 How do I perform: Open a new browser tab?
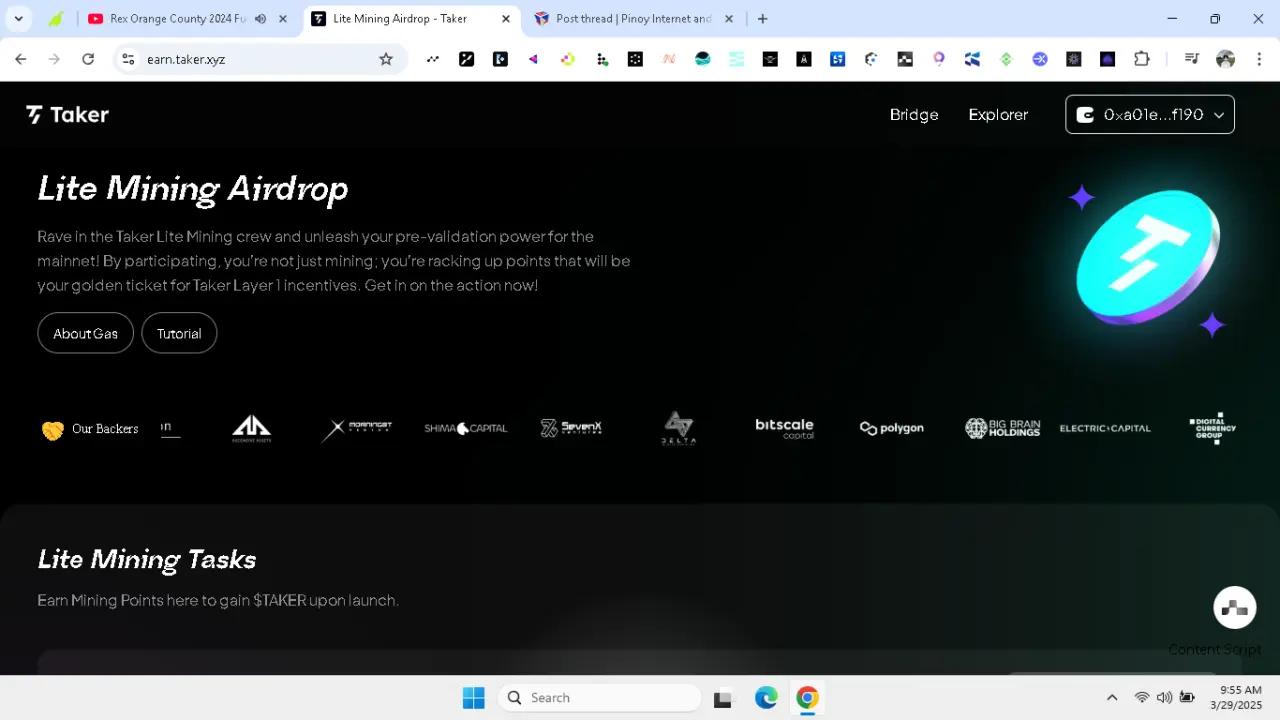click(763, 19)
